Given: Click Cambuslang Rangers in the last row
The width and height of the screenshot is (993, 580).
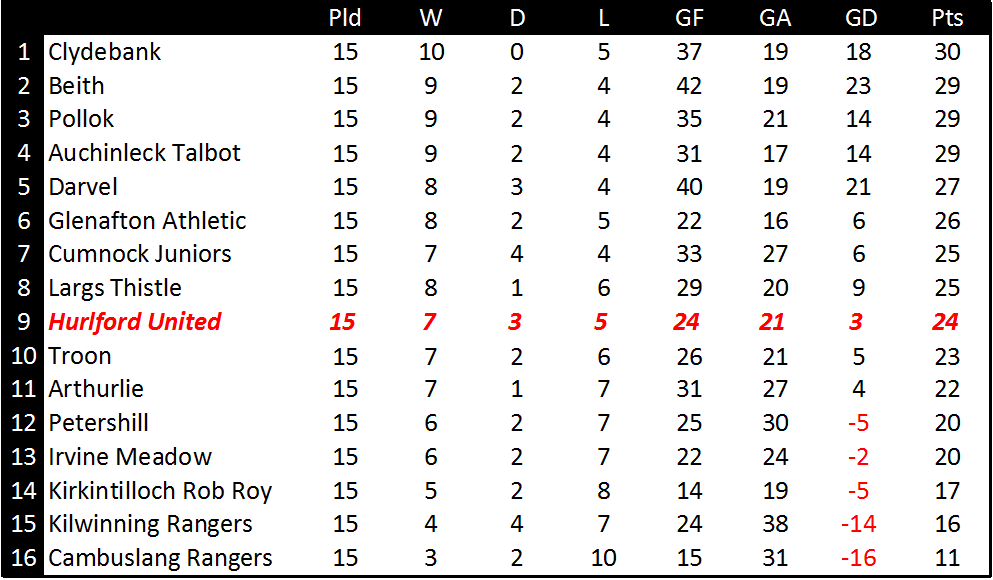Looking at the screenshot, I should tap(160, 558).
